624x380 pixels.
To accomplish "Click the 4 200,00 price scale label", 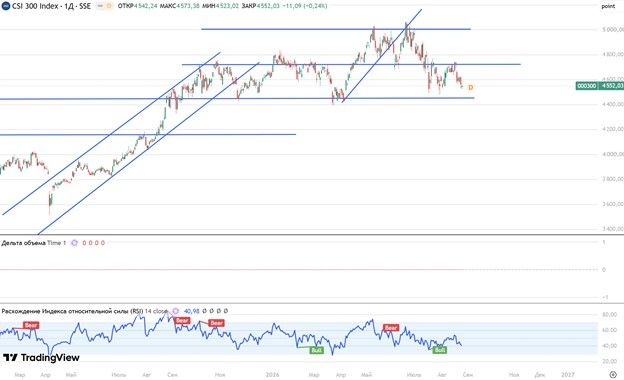I will [x=613, y=129].
